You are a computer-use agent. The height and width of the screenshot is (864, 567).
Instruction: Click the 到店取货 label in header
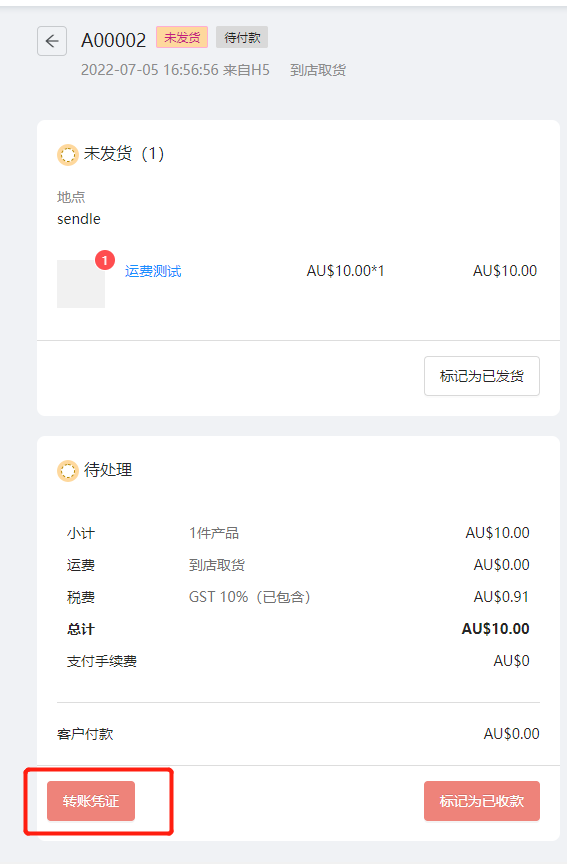pos(318,70)
